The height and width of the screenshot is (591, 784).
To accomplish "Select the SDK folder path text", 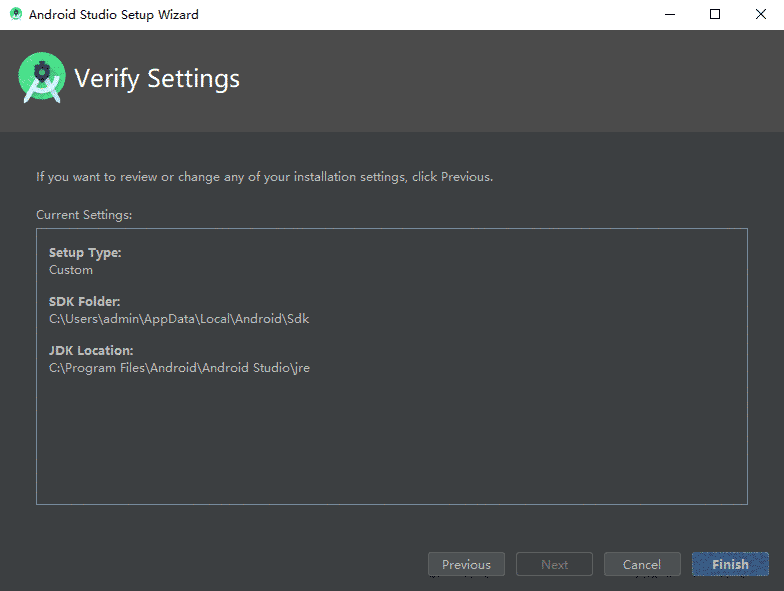I will pyautogui.click(x=179, y=318).
